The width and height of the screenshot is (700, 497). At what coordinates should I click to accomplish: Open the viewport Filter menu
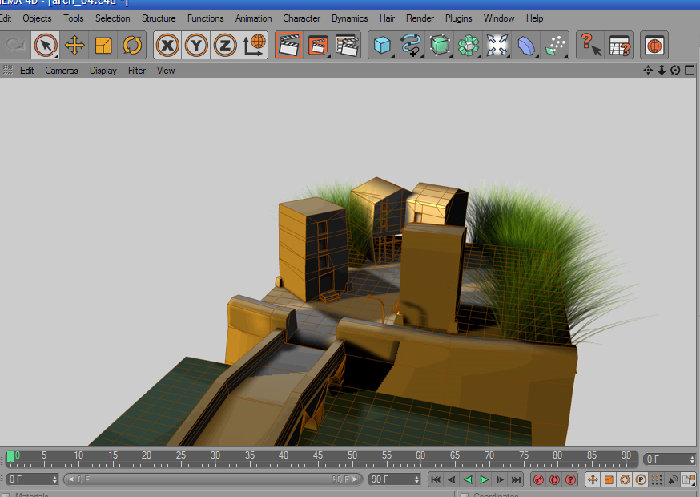(137, 71)
